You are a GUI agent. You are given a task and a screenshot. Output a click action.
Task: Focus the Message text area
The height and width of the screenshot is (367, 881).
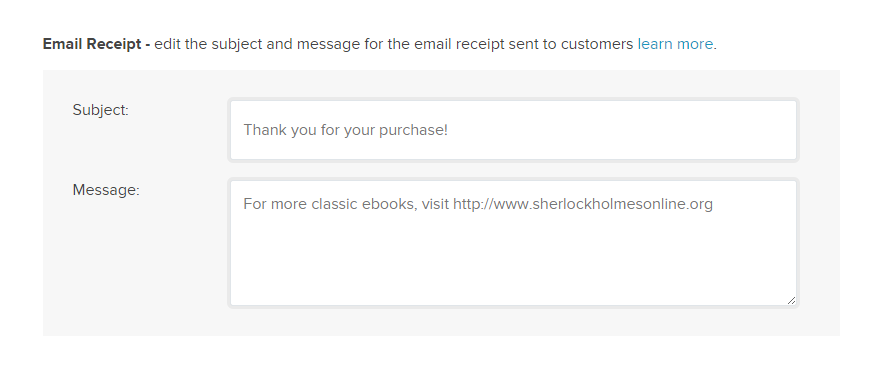[x=513, y=243]
